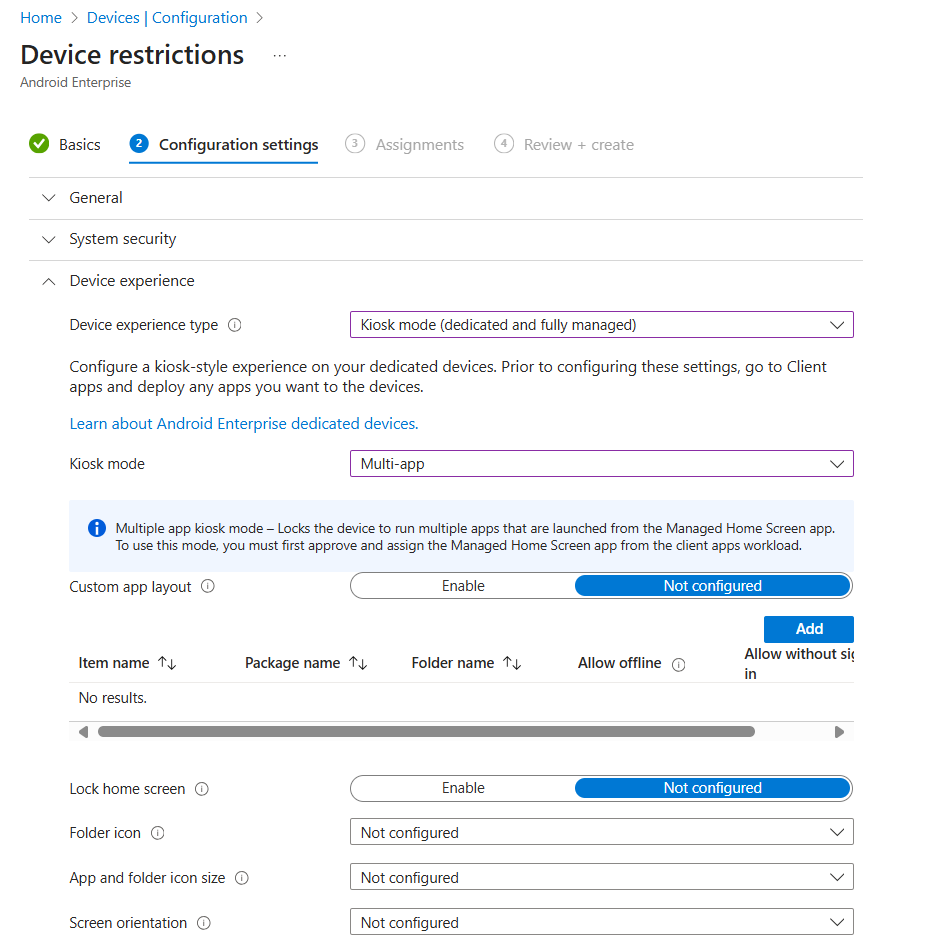
Task: Open the ellipsis menu beside Device restrictions
Action: (279, 56)
